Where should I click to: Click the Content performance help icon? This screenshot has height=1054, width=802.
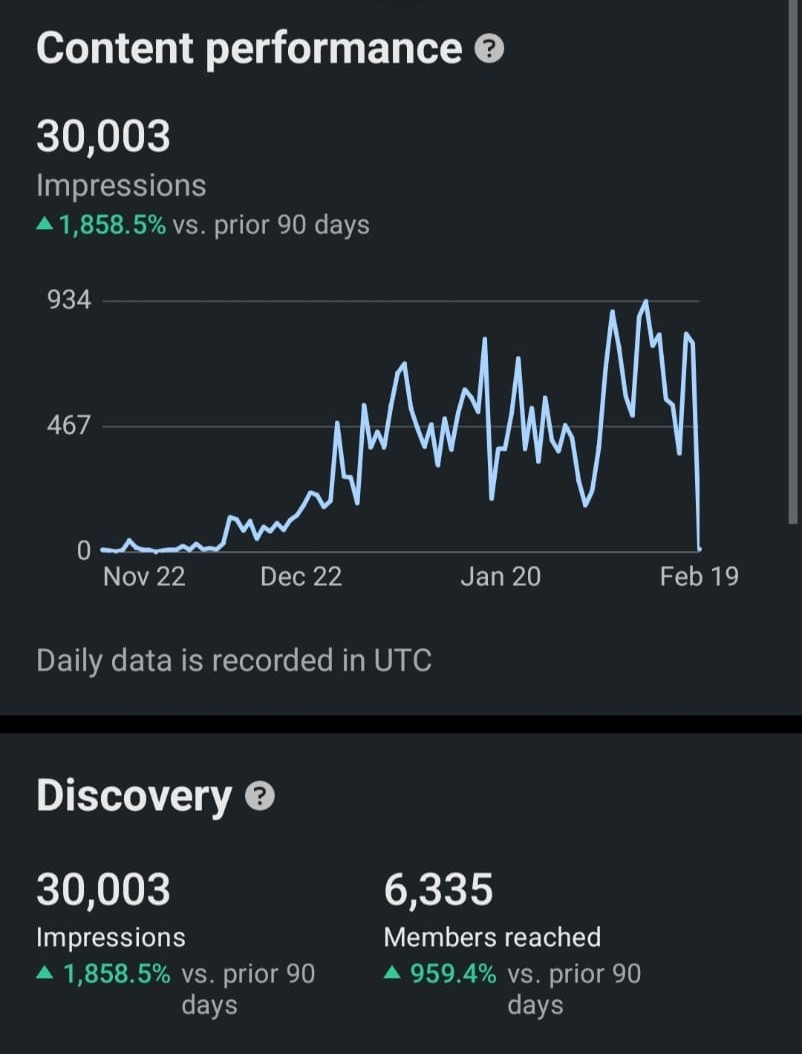point(489,50)
